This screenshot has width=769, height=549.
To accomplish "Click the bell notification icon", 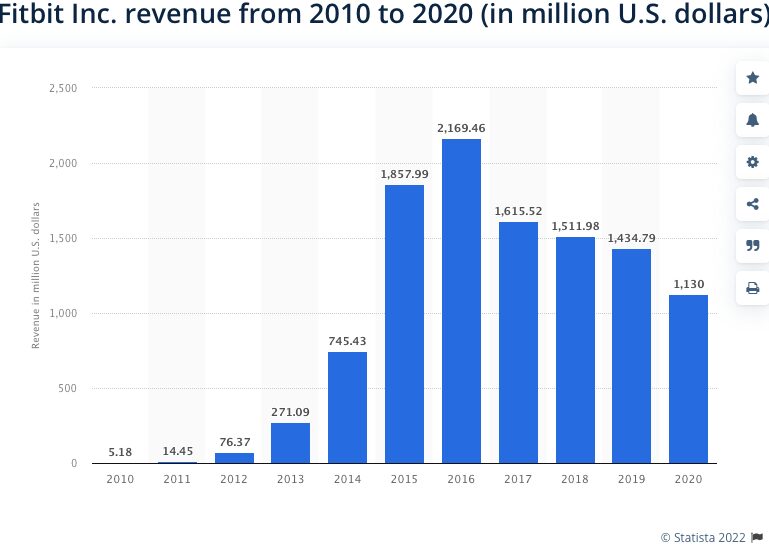I will coord(752,120).
